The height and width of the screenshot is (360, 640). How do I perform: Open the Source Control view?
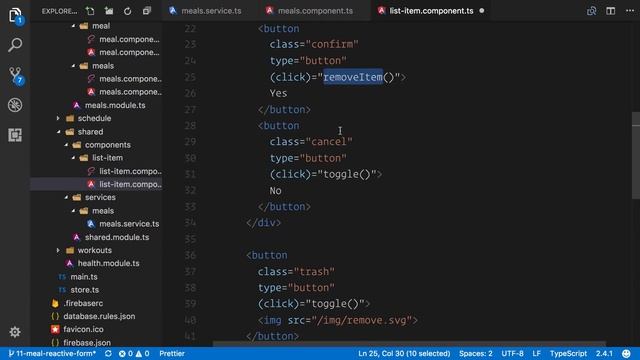[16, 76]
